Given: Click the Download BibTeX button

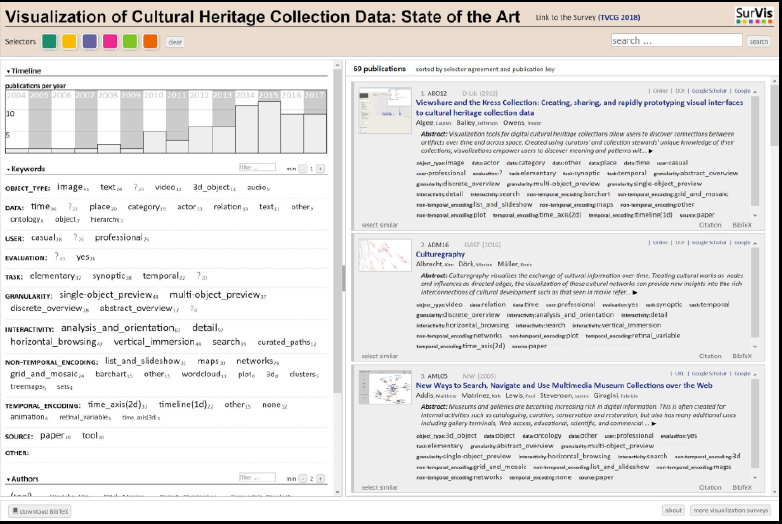Looking at the screenshot, I should pyautogui.click(x=39, y=510).
